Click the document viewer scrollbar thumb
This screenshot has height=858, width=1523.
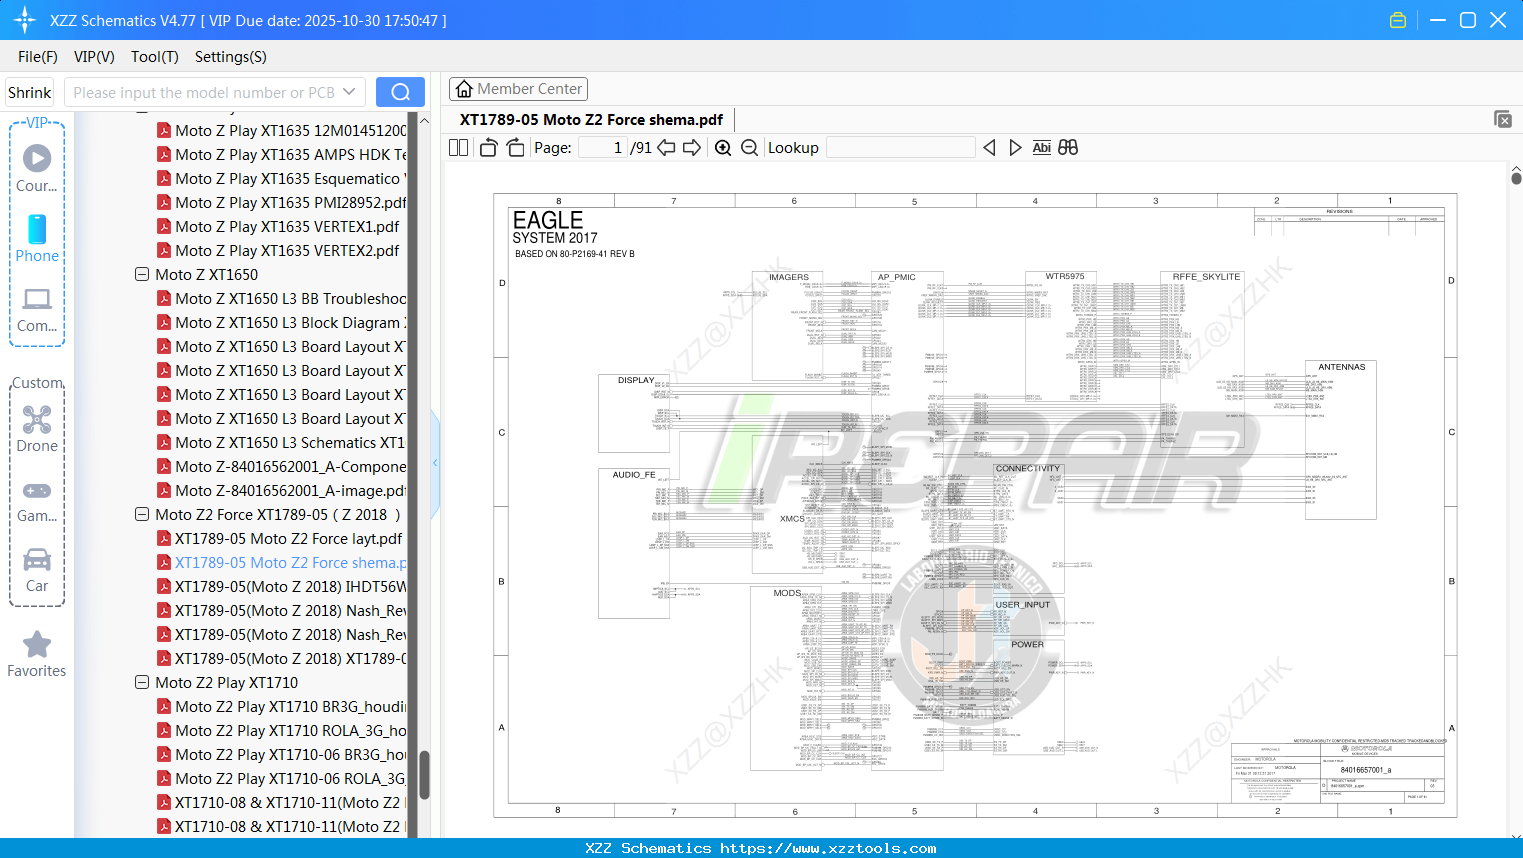click(1516, 177)
